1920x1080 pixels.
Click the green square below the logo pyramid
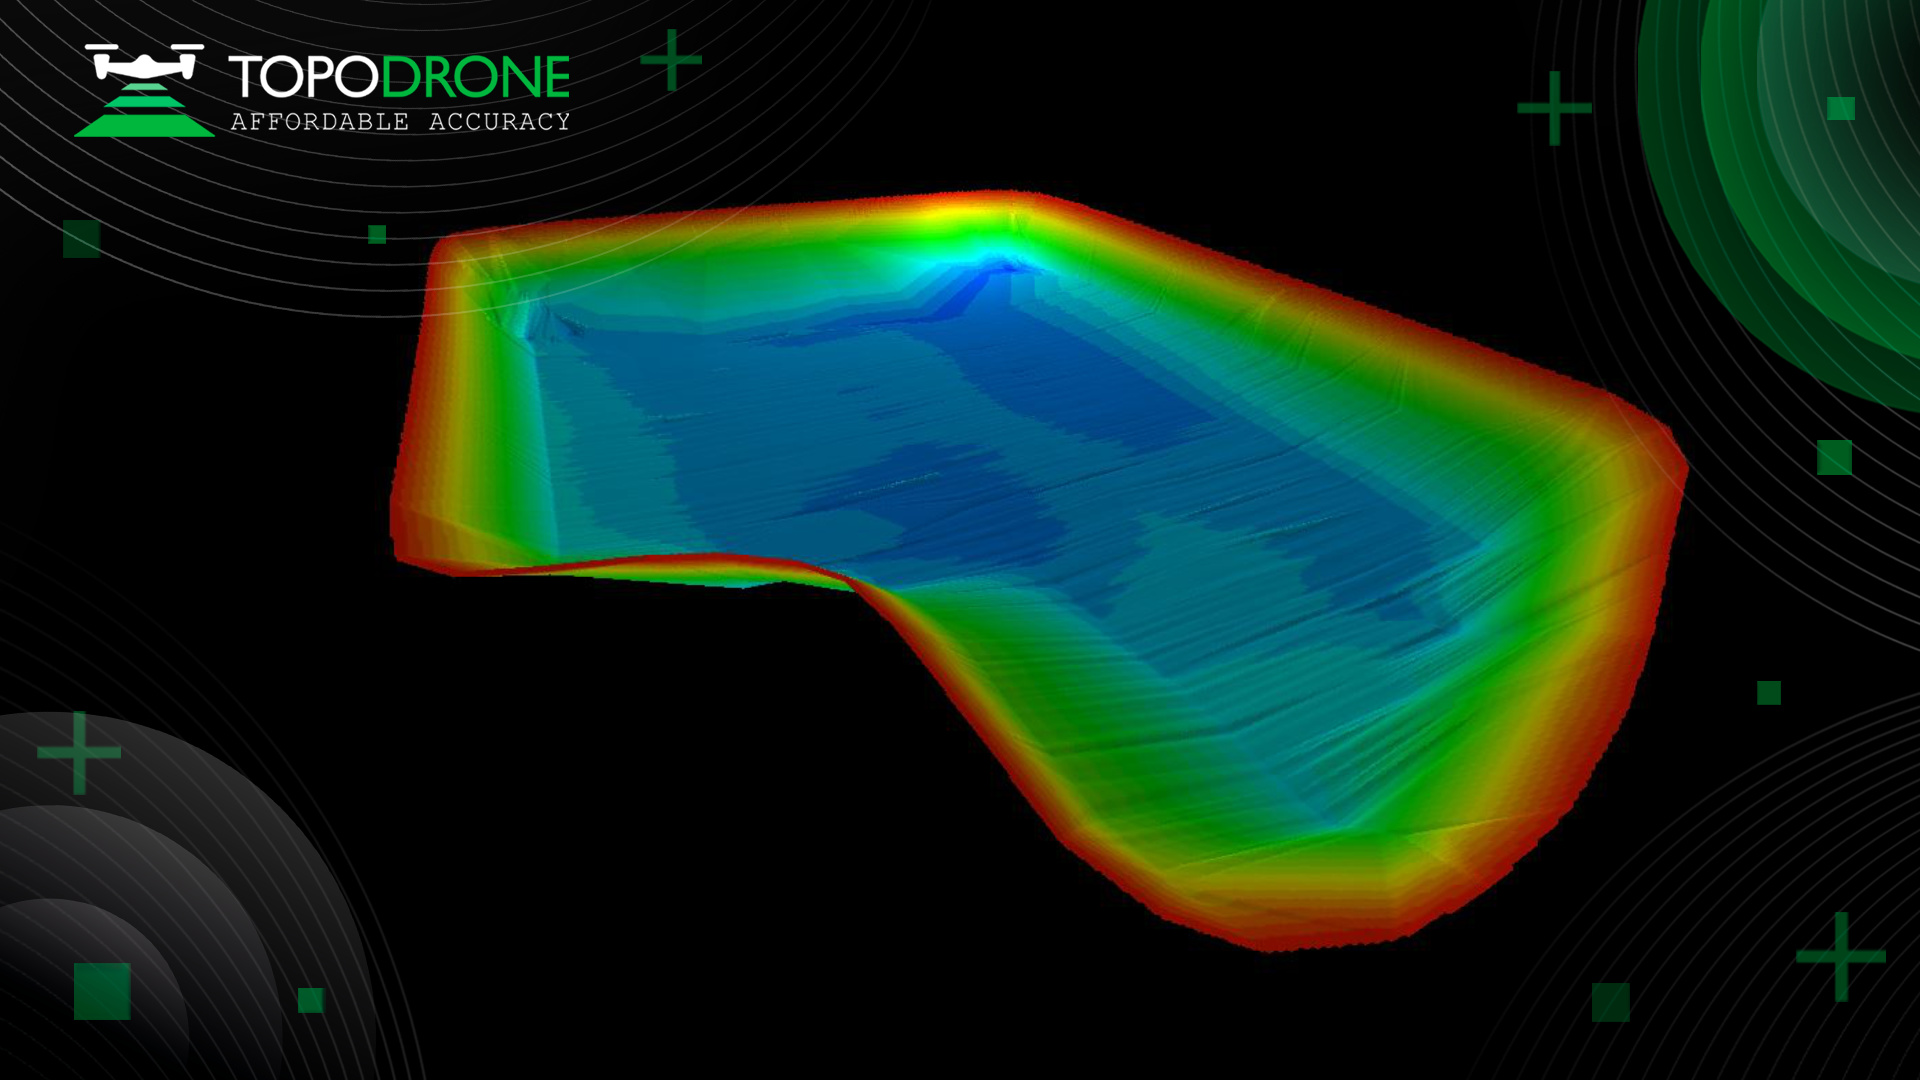(x=82, y=239)
